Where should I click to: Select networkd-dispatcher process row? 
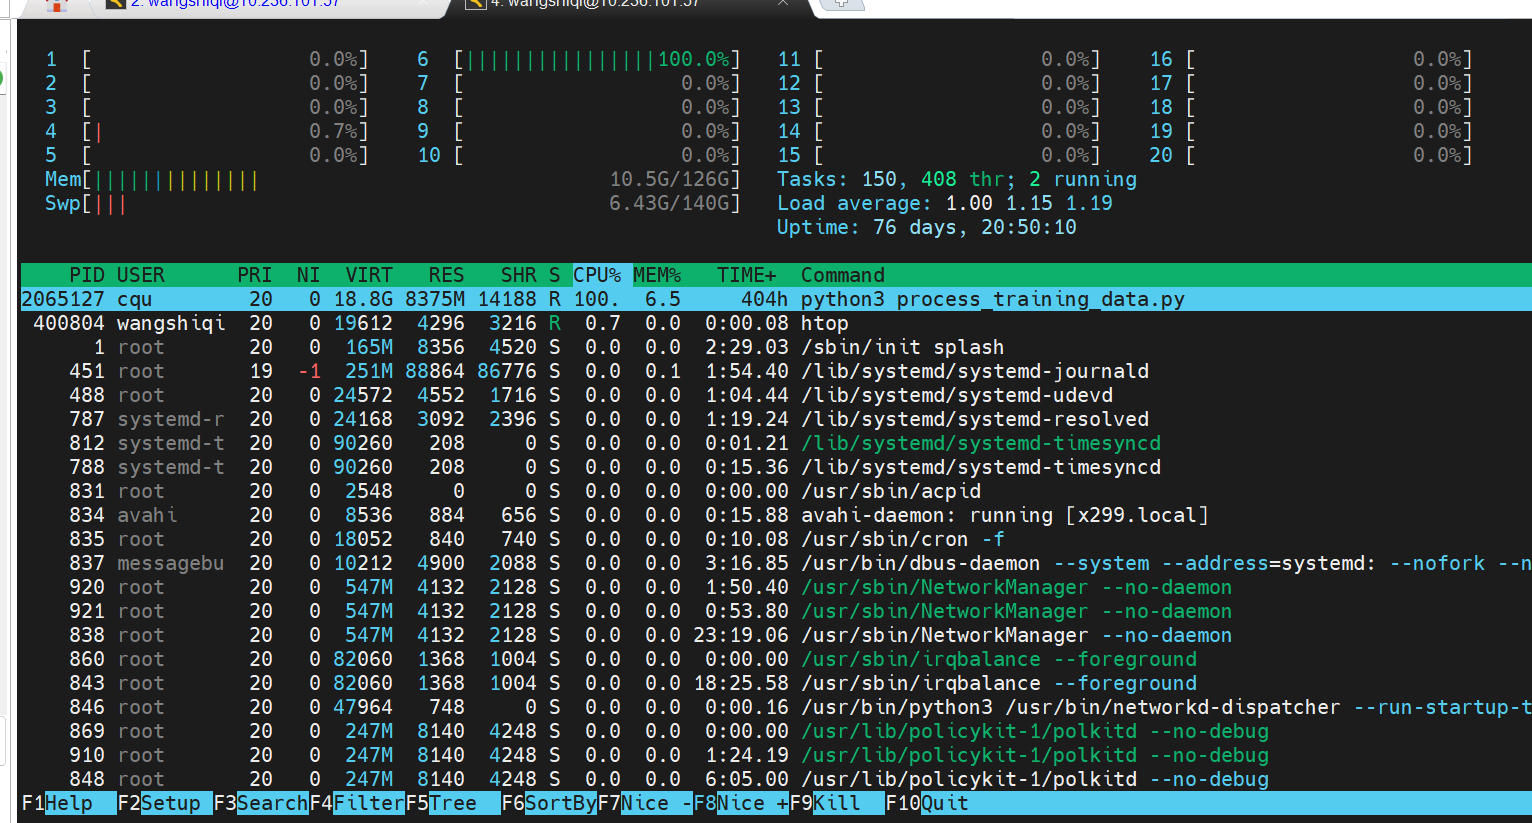point(776,707)
